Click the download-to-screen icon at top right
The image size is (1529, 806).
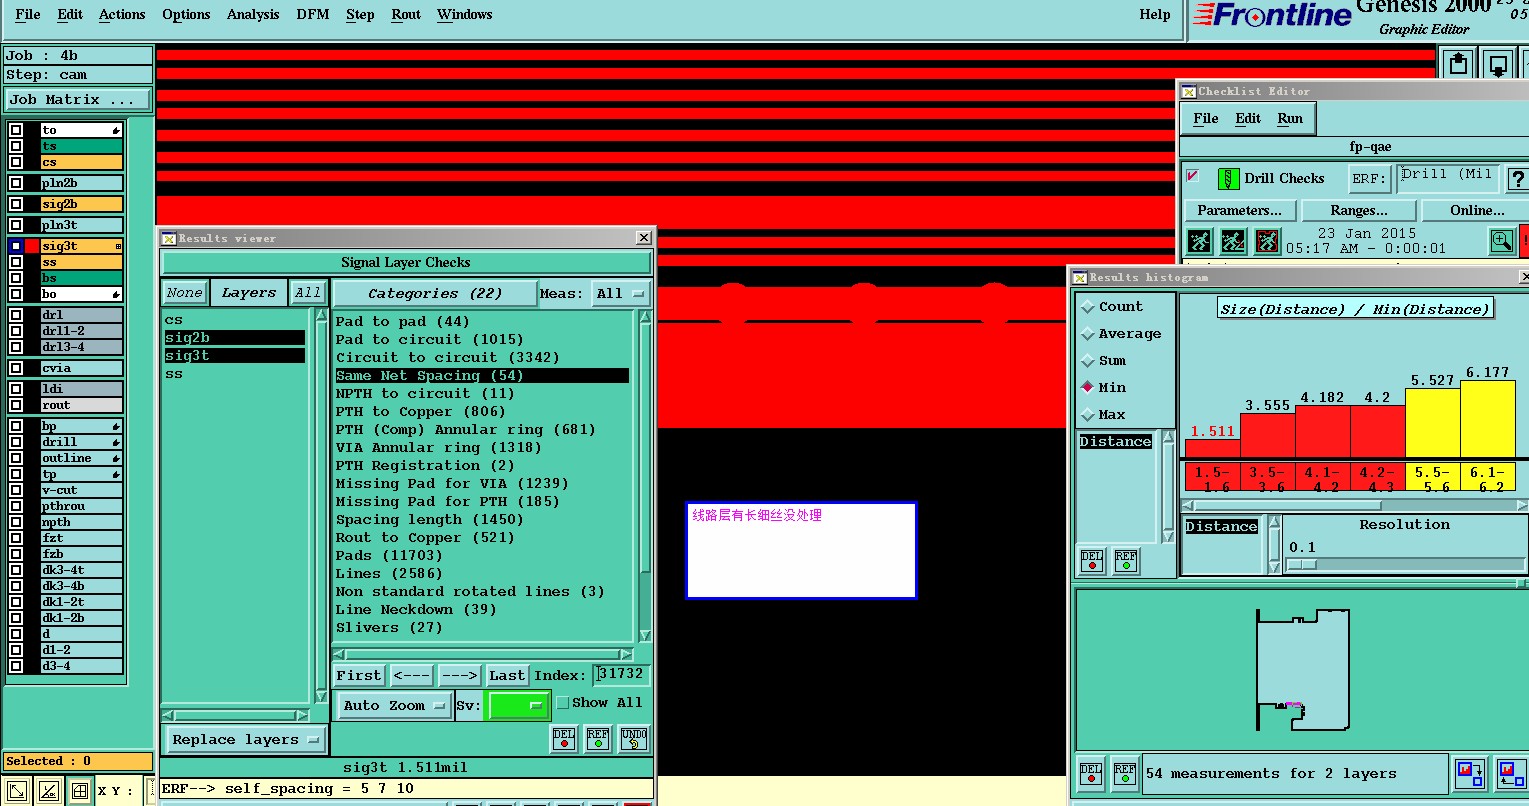coord(1498,64)
